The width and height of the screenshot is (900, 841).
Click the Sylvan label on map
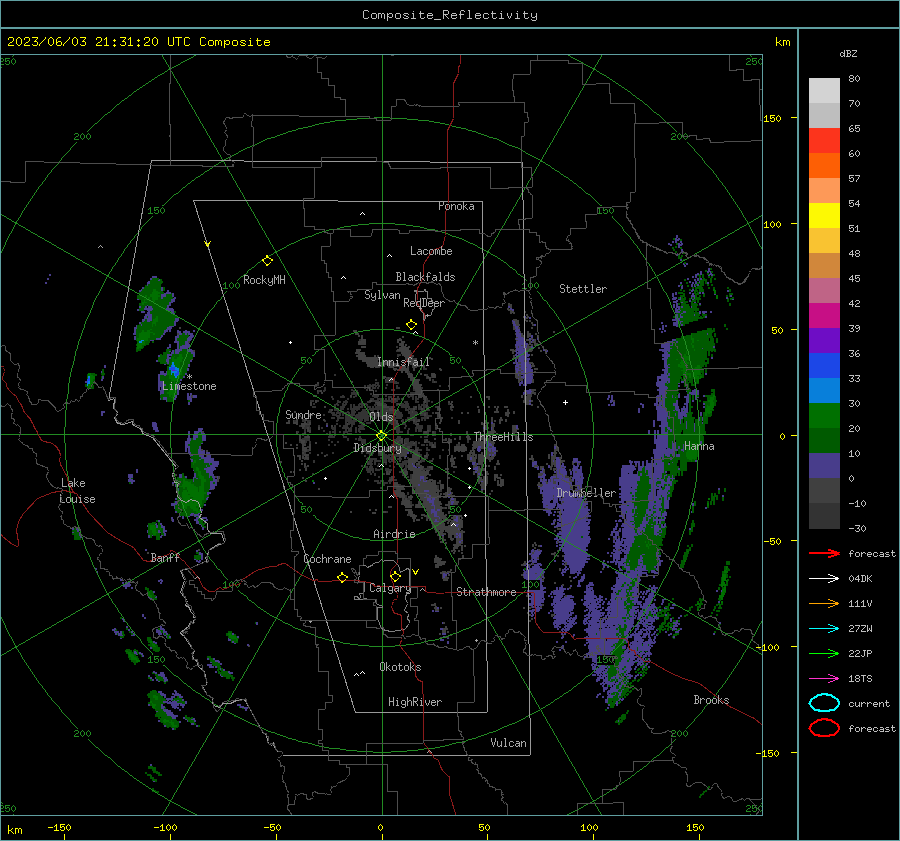pos(382,295)
